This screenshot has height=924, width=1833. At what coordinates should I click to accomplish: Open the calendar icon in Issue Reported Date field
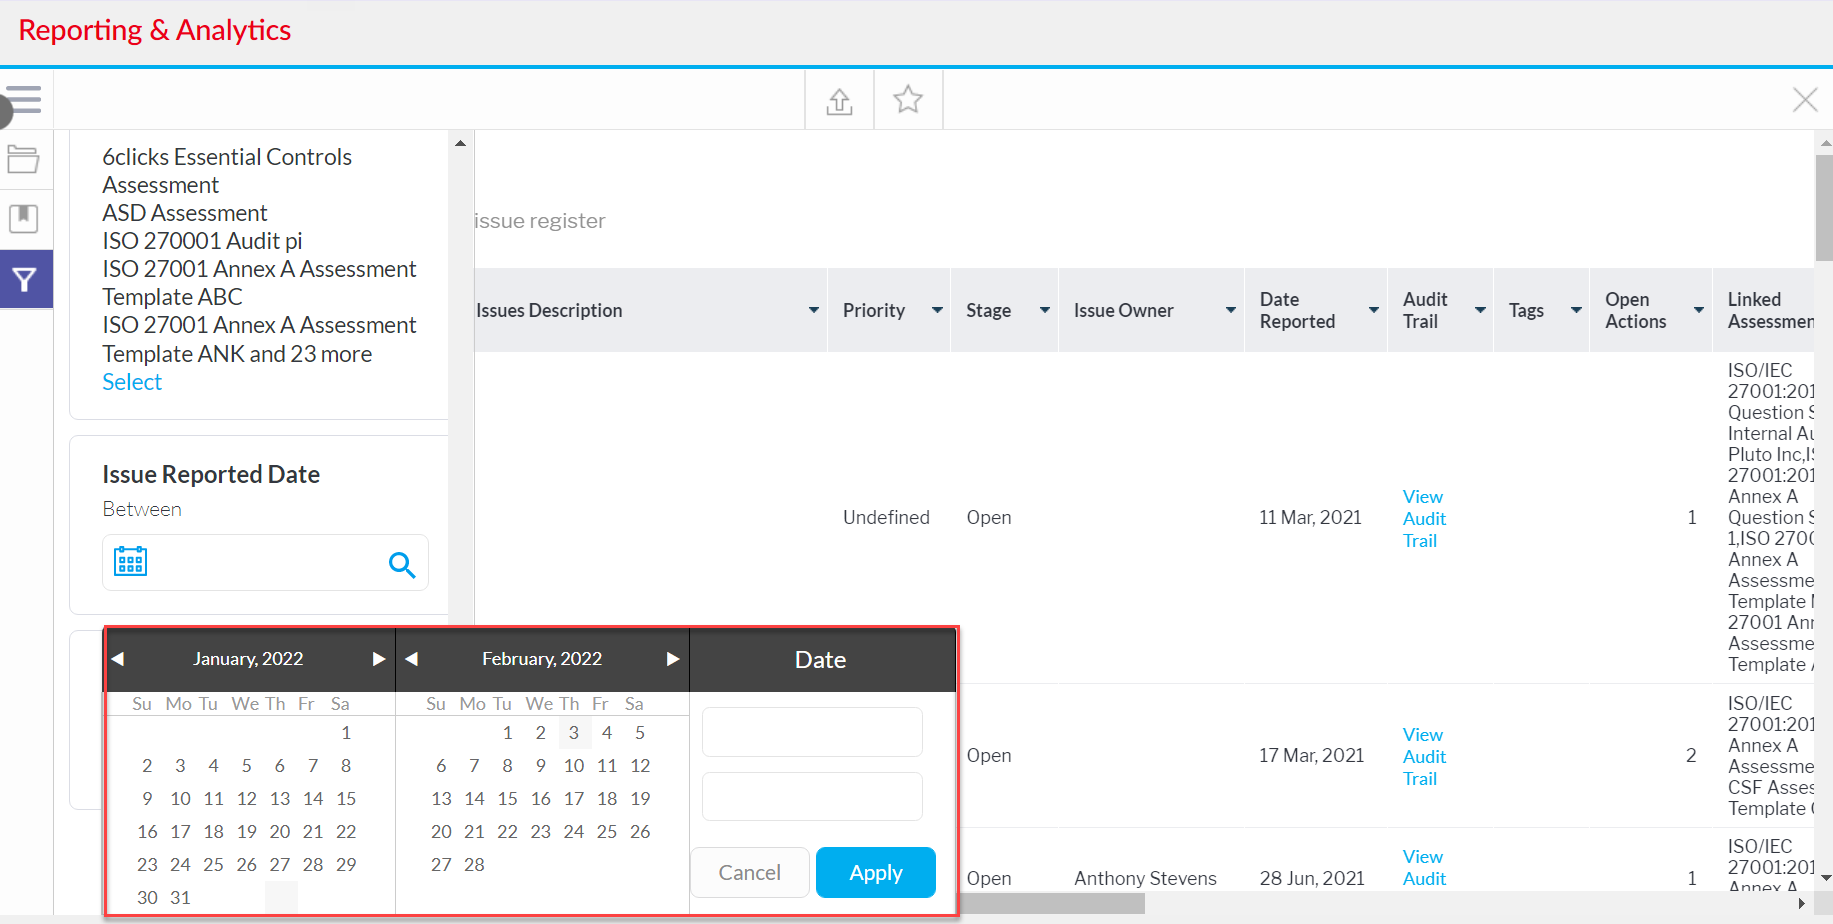[130, 561]
